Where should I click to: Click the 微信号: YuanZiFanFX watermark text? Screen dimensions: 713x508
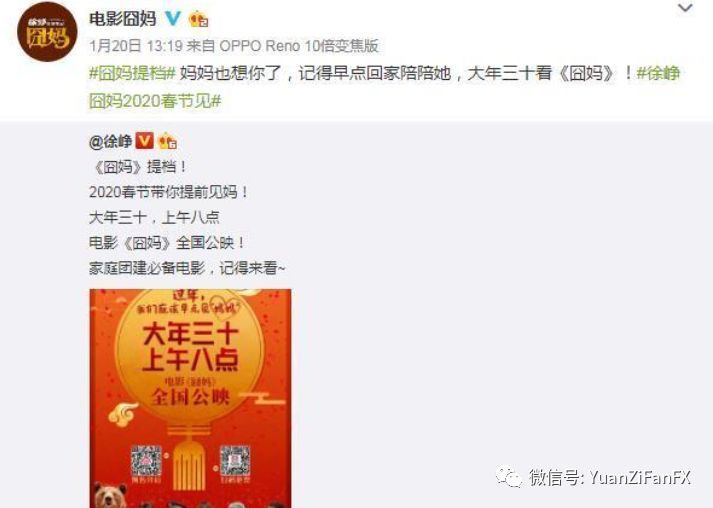click(610, 478)
